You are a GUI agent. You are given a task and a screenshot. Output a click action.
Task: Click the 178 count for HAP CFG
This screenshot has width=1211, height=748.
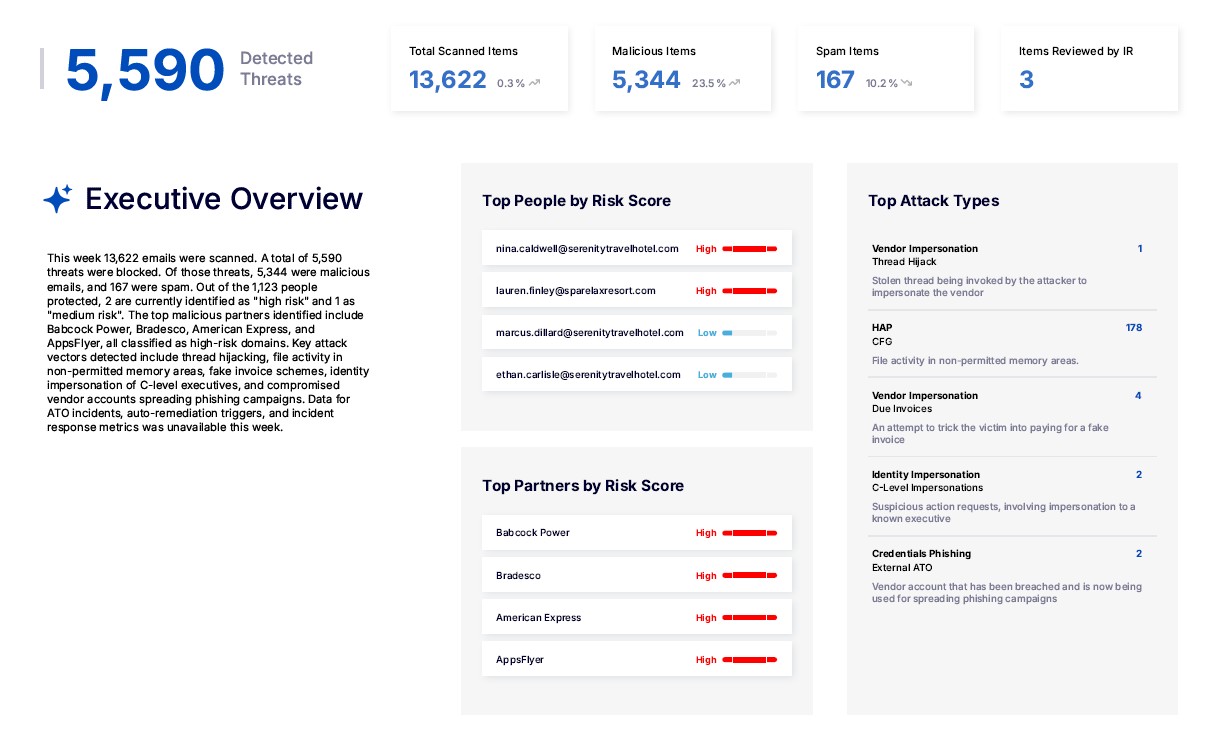pyautogui.click(x=1133, y=328)
